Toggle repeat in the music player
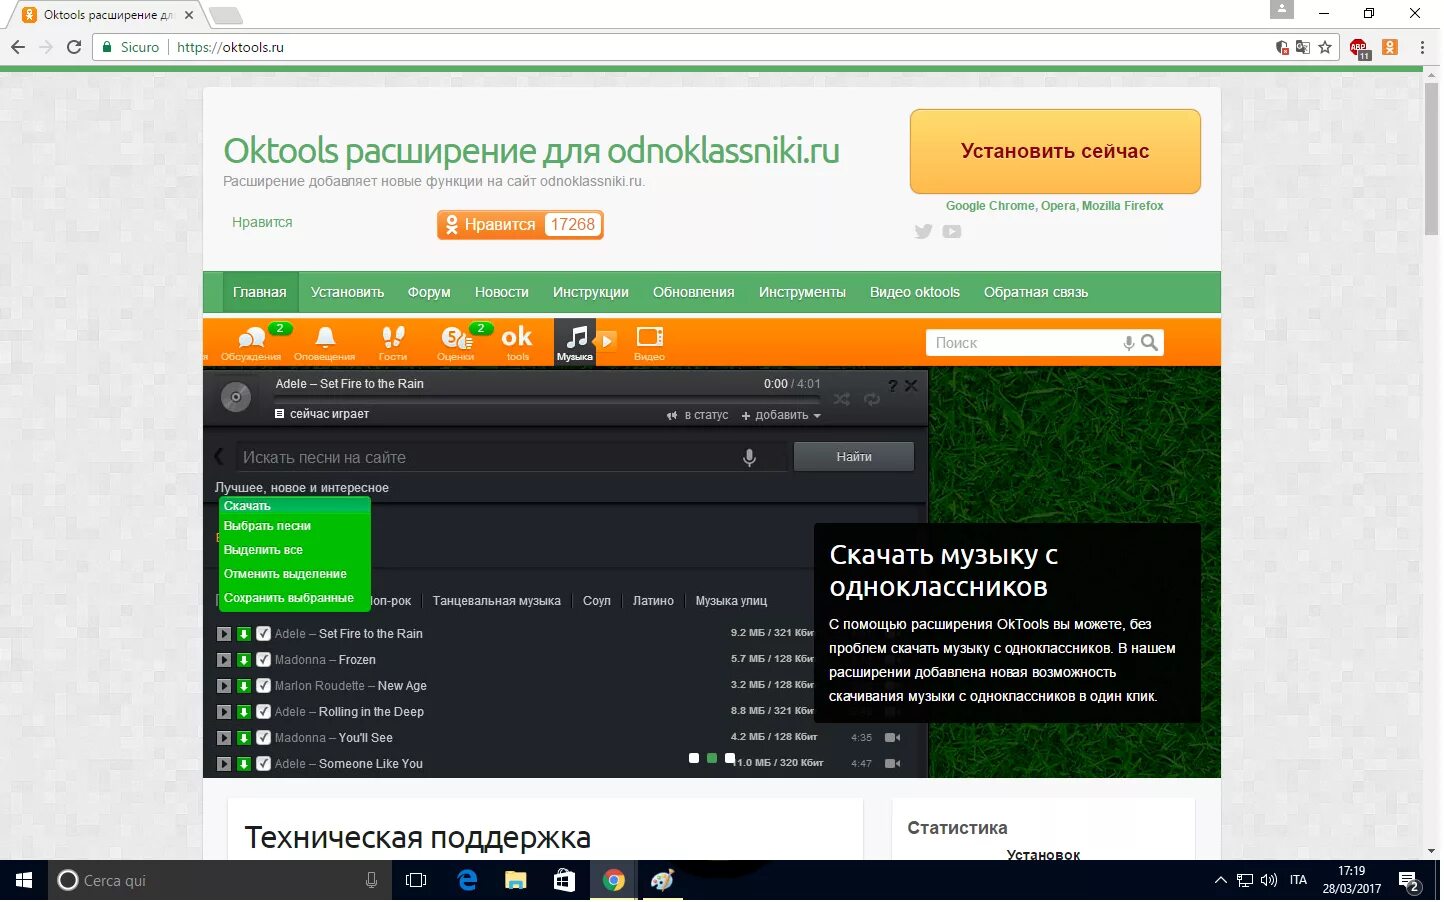This screenshot has height=902, width=1444. (x=873, y=400)
